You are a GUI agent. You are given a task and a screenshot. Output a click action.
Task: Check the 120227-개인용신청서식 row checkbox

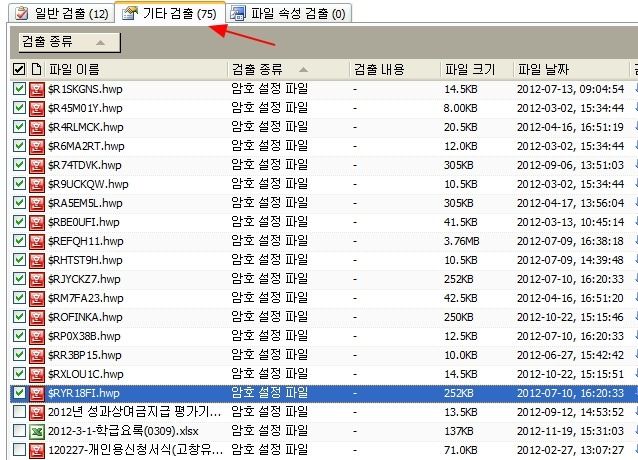(x=19, y=450)
